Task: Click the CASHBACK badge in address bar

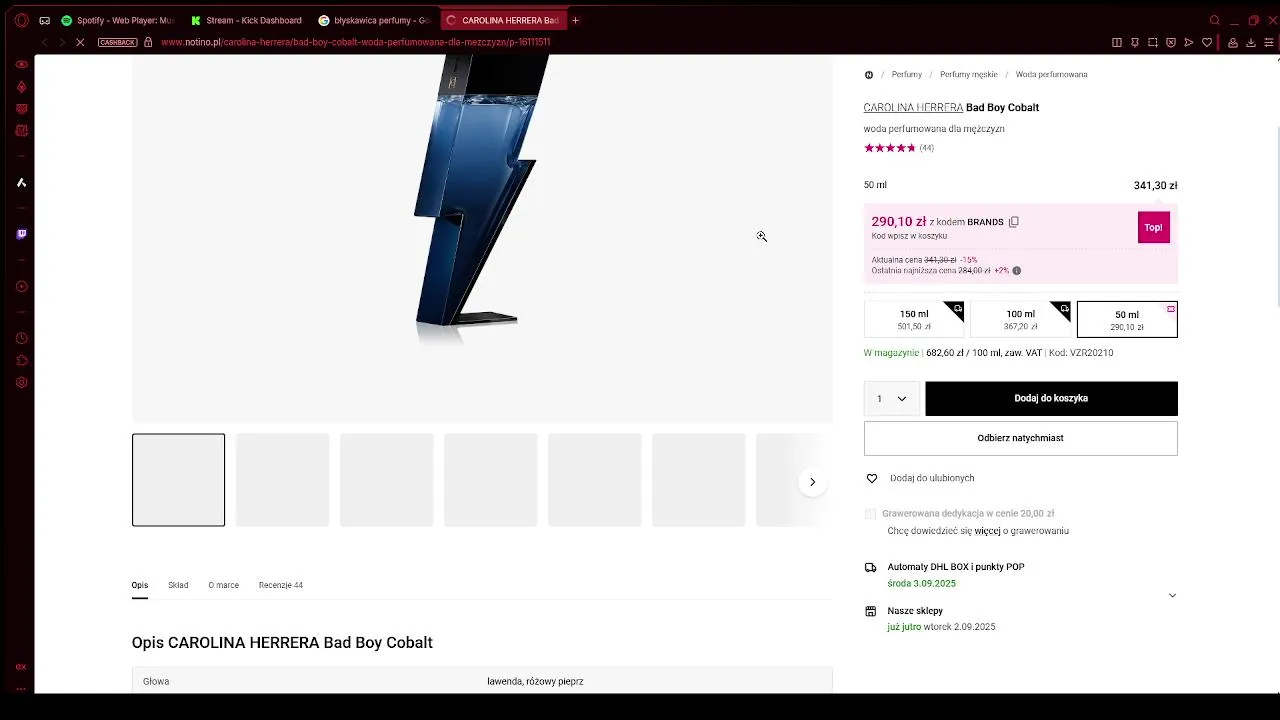Action: click(117, 42)
